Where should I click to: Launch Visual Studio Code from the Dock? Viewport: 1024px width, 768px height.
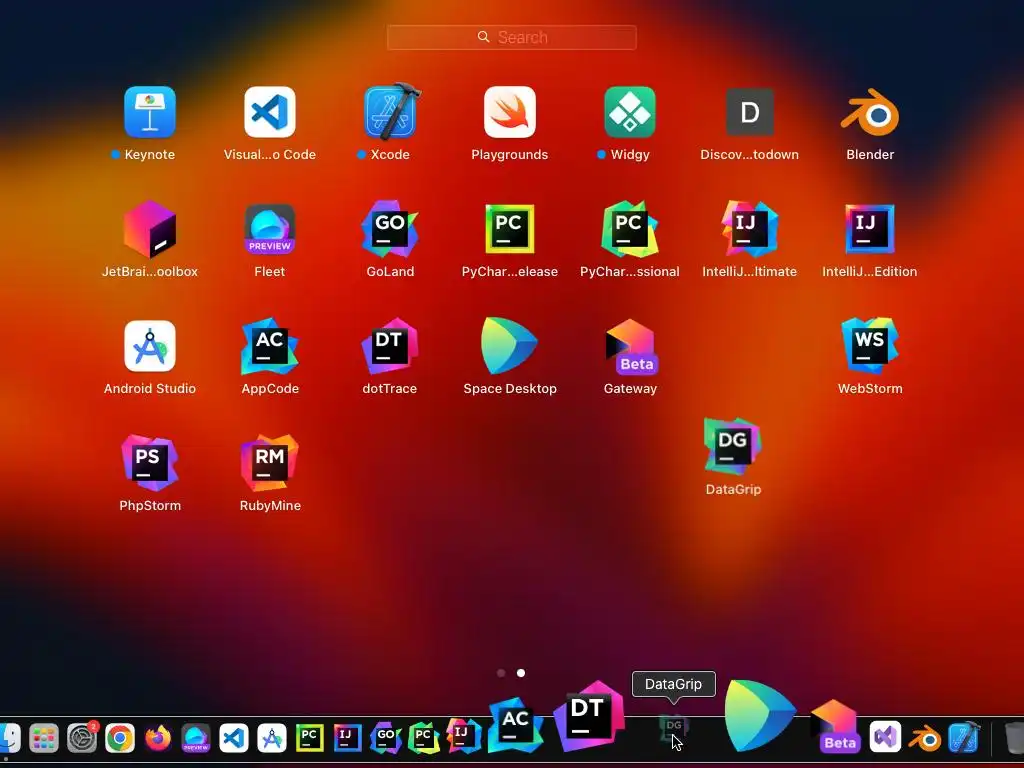click(234, 738)
